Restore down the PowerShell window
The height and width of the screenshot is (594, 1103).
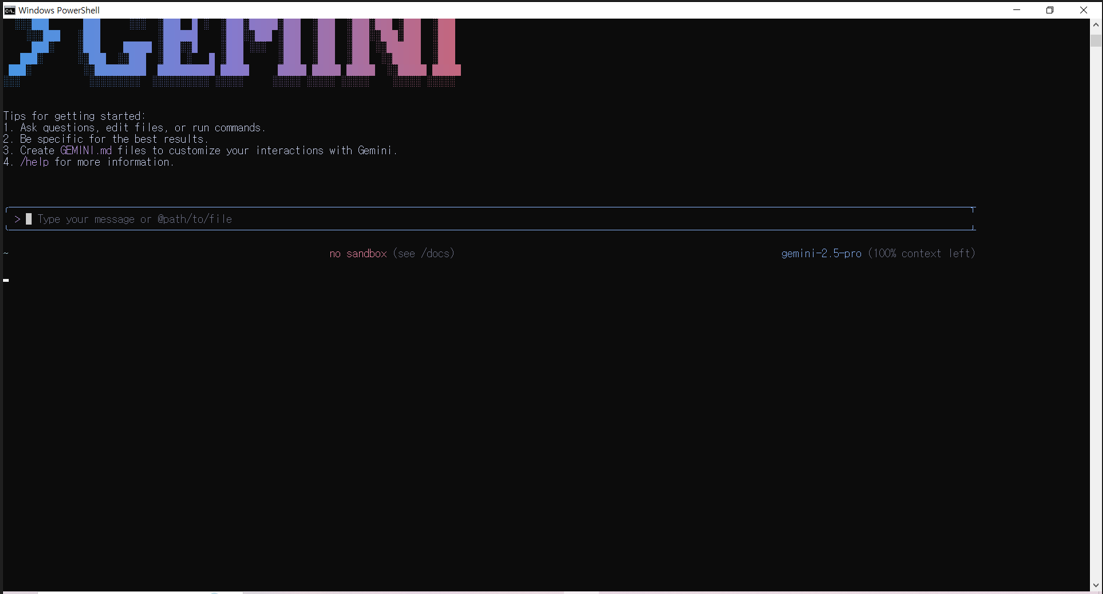pos(1050,10)
